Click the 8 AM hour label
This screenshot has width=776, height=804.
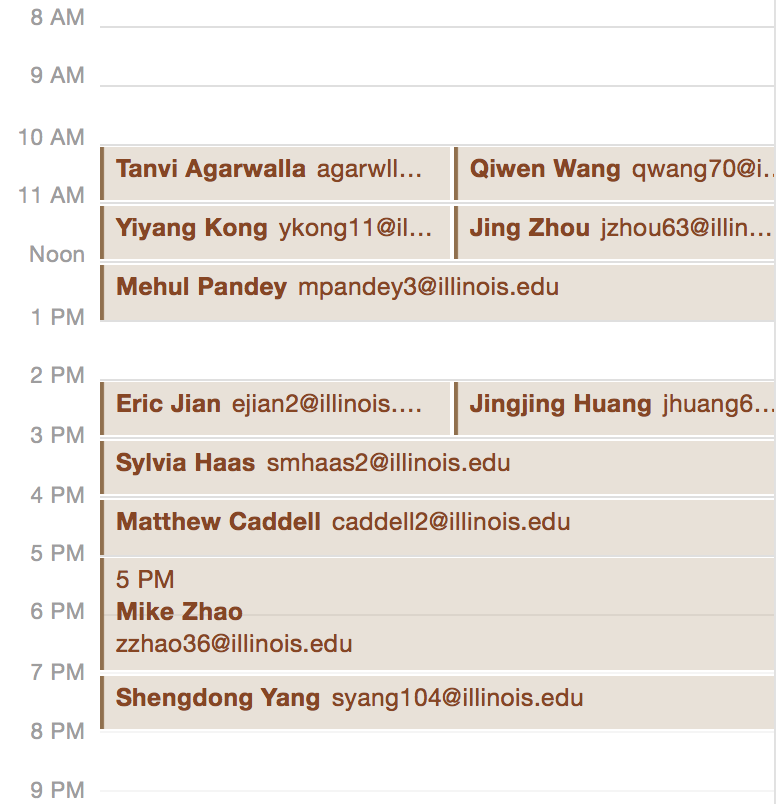(57, 17)
